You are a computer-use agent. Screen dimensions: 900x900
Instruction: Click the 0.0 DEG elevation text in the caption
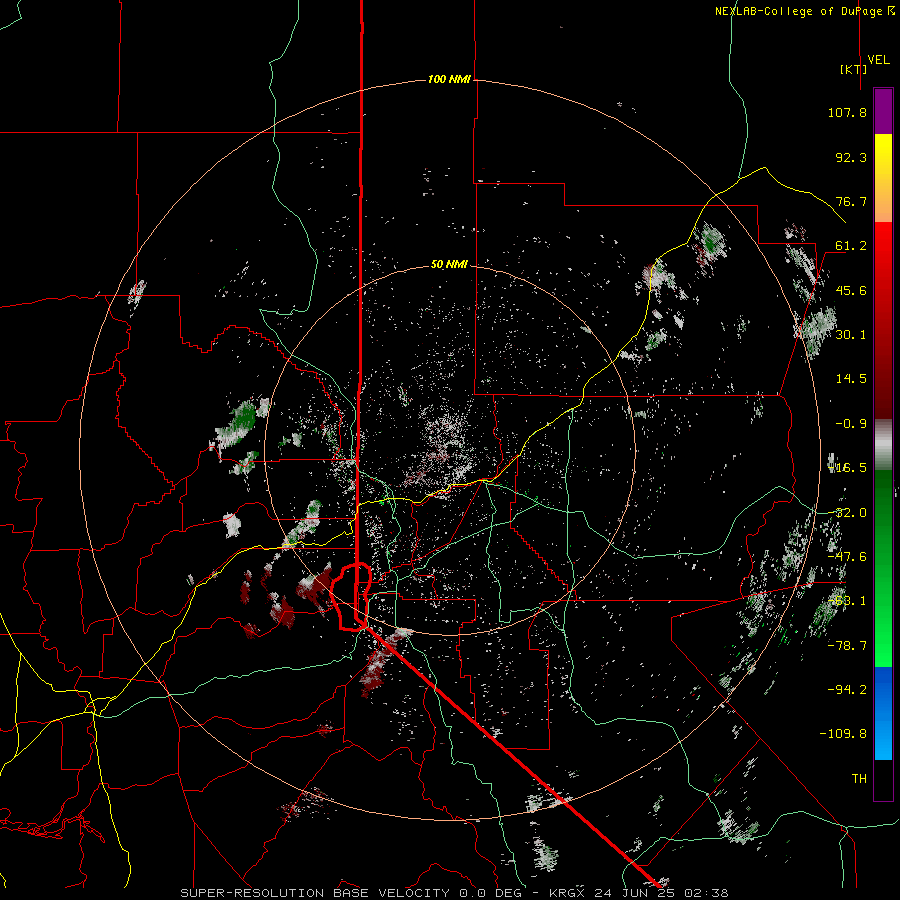click(x=492, y=893)
